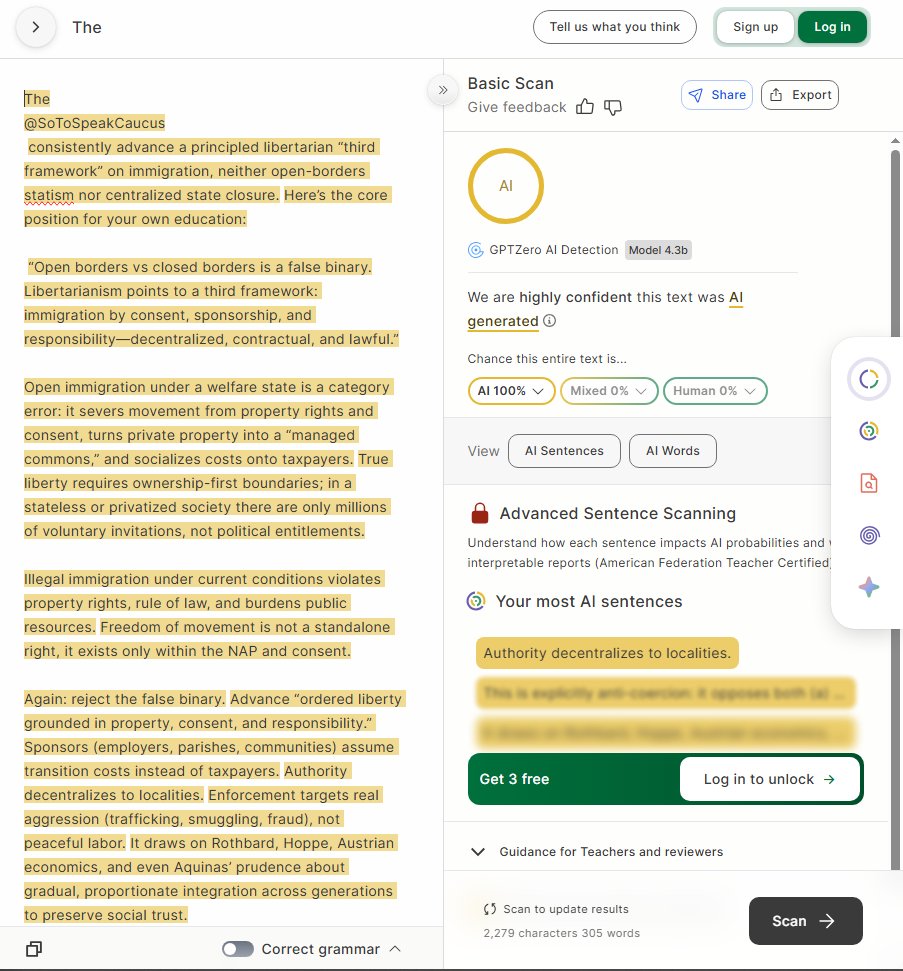Toggle the Correct grammar switch
Image resolution: width=903 pixels, height=971 pixels.
238,949
